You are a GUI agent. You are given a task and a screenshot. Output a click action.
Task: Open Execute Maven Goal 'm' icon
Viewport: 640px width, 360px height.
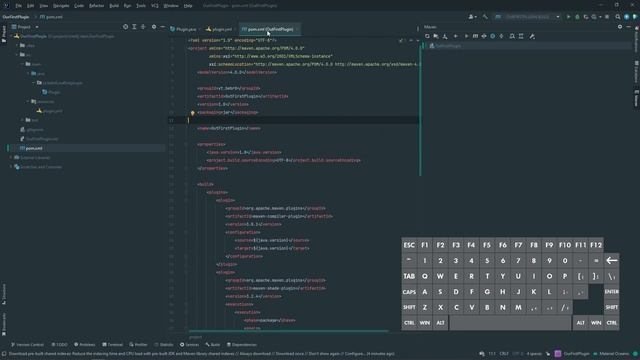point(475,36)
